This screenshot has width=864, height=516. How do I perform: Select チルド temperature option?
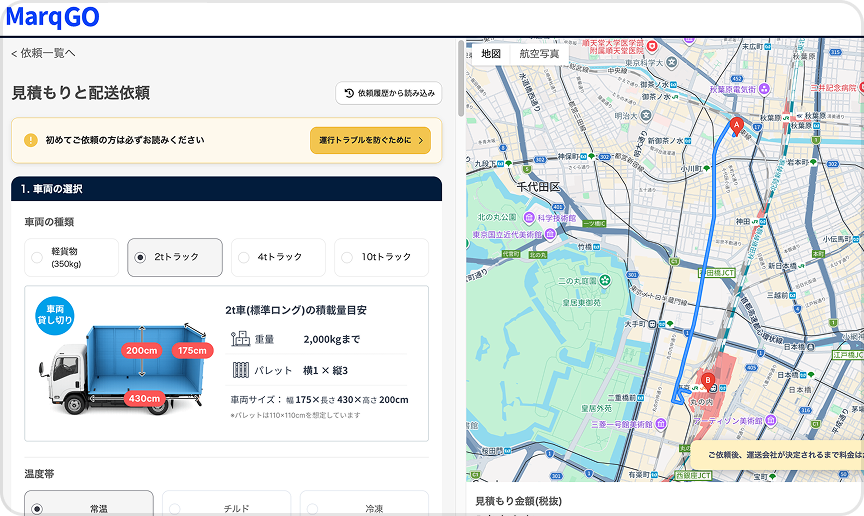pos(226,503)
